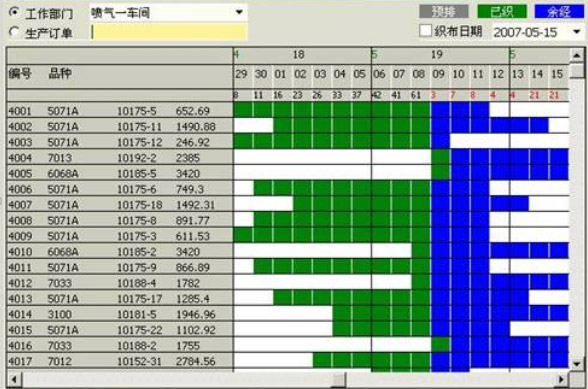The height and width of the screenshot is (389, 588).
Task: Click the blue 余经 legend button
Action: pyautogui.click(x=559, y=12)
